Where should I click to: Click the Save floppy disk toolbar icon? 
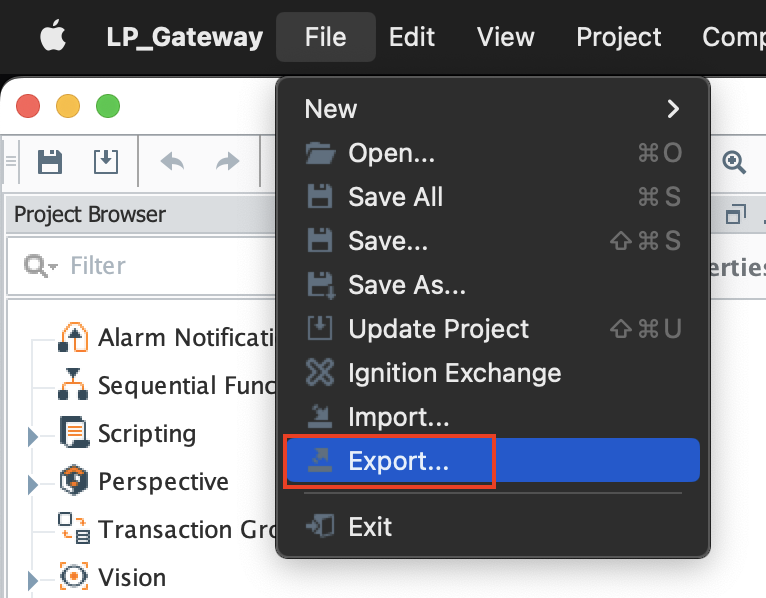point(50,162)
